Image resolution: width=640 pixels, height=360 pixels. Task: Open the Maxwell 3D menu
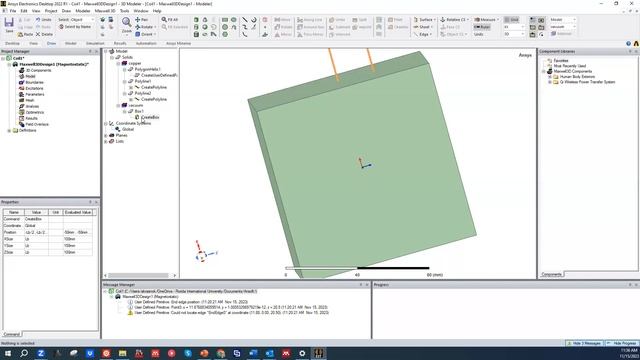(x=105, y=11)
